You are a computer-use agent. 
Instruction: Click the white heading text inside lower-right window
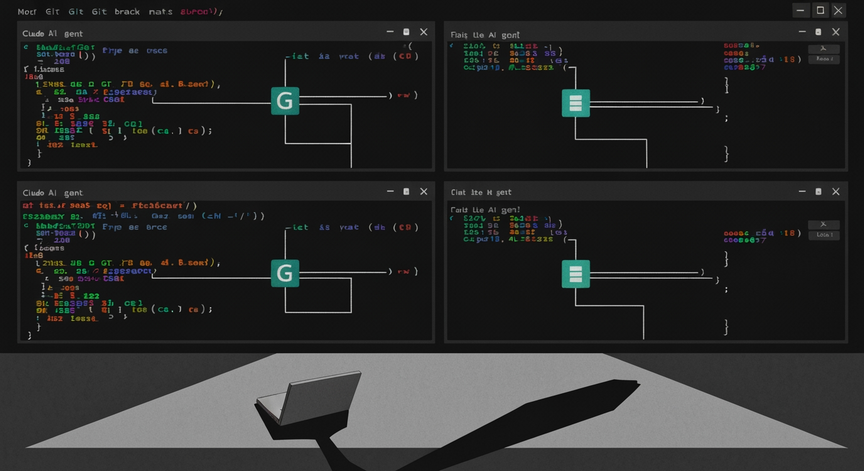pos(485,210)
